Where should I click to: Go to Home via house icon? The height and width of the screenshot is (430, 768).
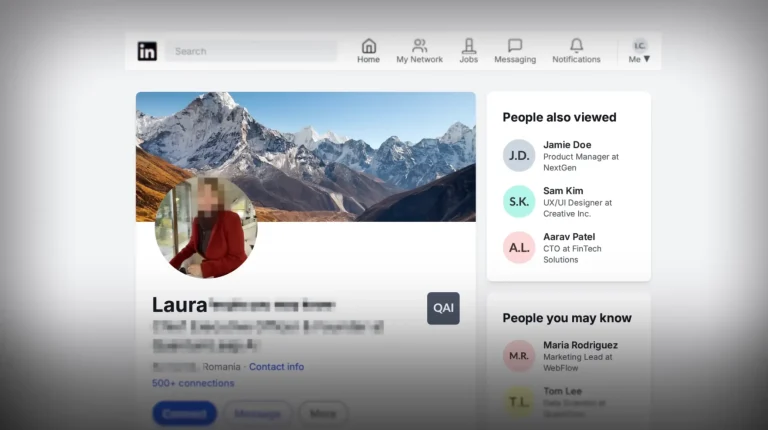[x=368, y=46]
